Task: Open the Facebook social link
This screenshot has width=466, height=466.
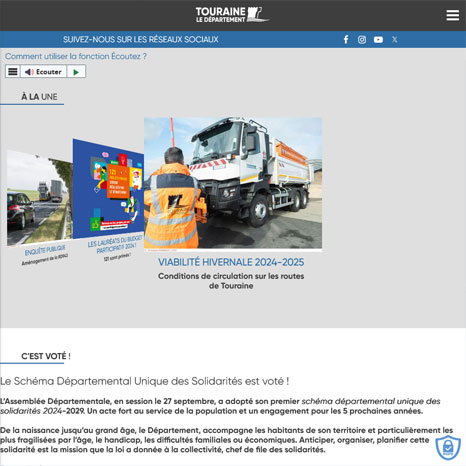Action: (x=346, y=40)
